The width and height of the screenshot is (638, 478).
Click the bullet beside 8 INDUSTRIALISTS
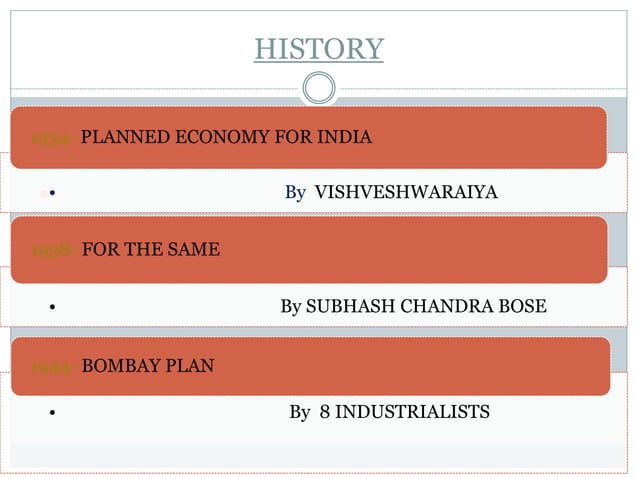52,413
